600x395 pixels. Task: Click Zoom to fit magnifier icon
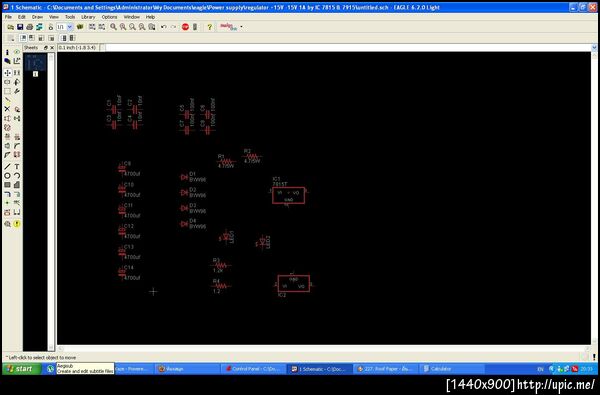[x=114, y=27]
